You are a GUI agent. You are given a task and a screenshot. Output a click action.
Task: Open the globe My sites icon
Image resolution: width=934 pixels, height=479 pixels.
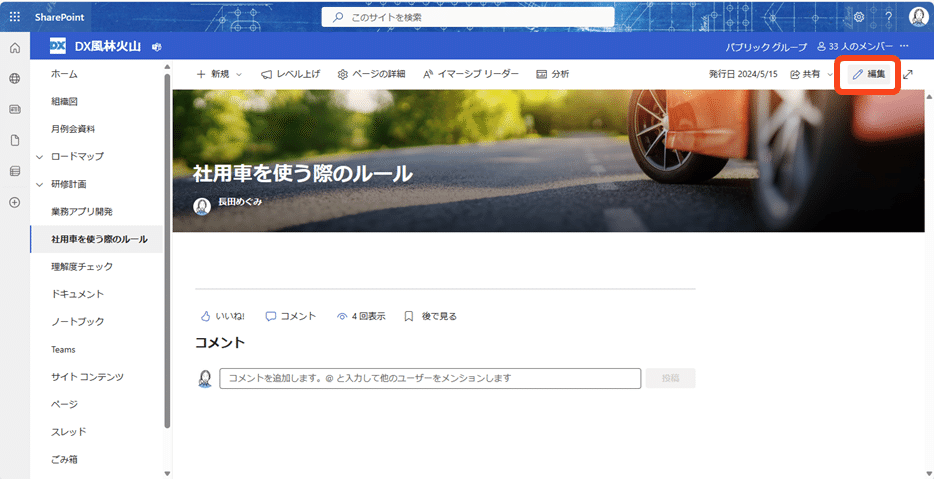point(15,79)
